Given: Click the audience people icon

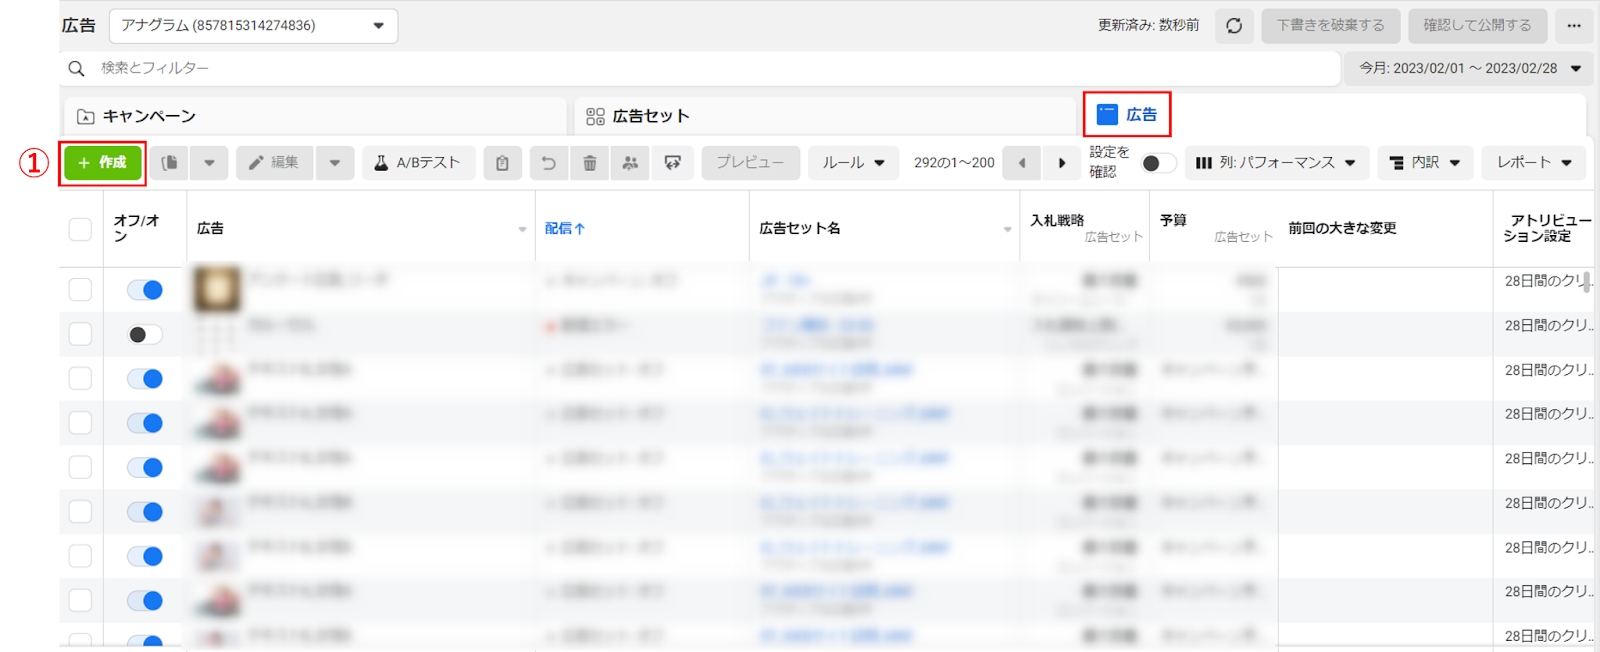Looking at the screenshot, I should 630,163.
